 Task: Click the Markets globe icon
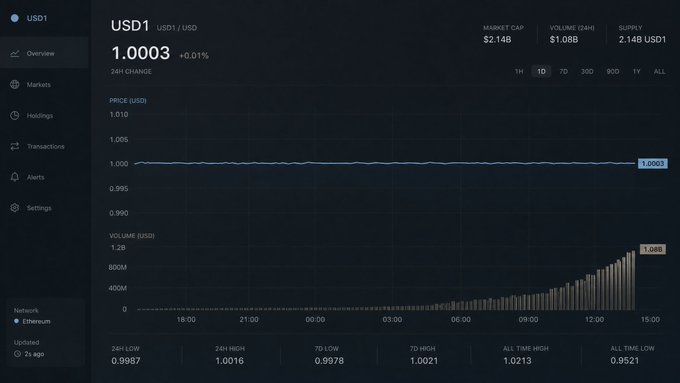(x=15, y=84)
